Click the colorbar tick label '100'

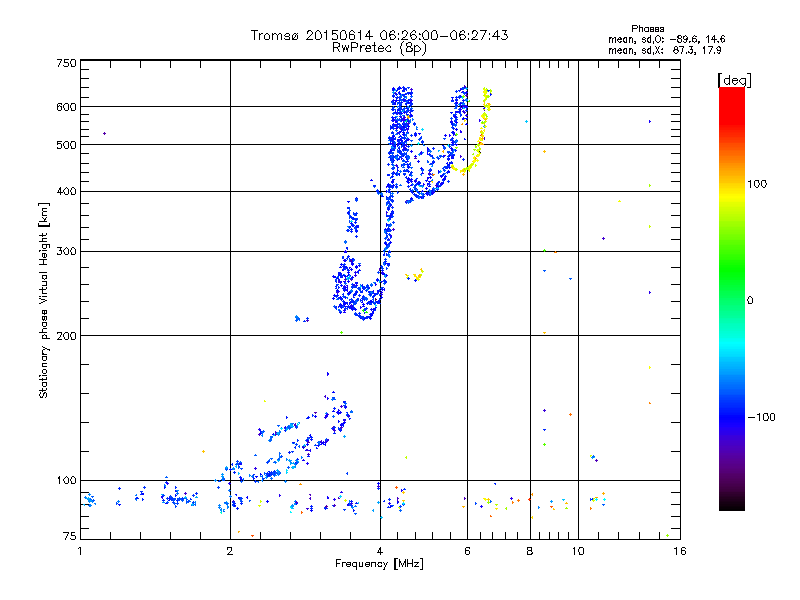757,184
